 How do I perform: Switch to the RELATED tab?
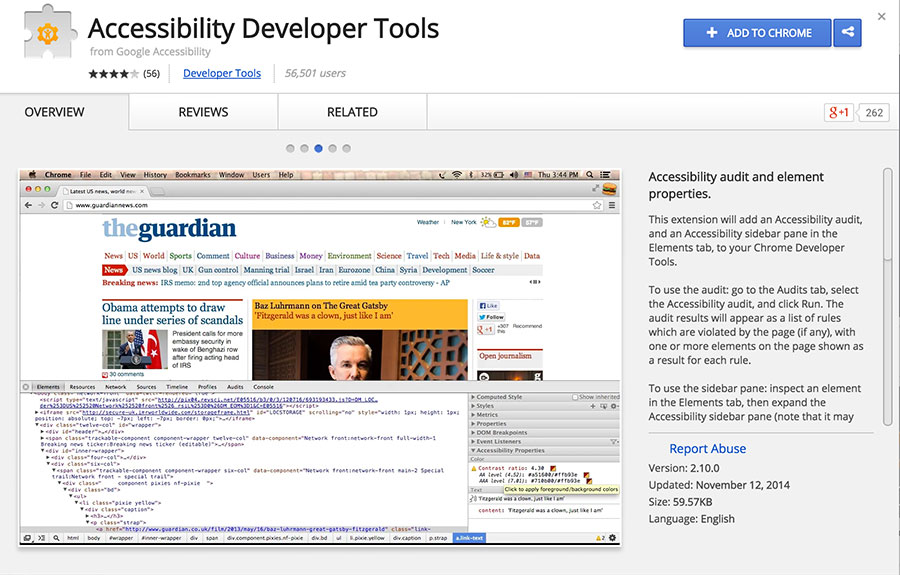coord(352,112)
